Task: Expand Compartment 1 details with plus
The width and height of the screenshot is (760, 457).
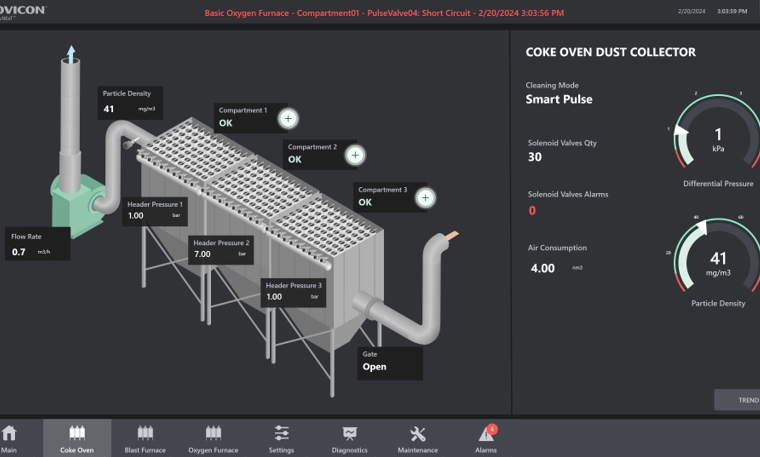Action: point(288,118)
